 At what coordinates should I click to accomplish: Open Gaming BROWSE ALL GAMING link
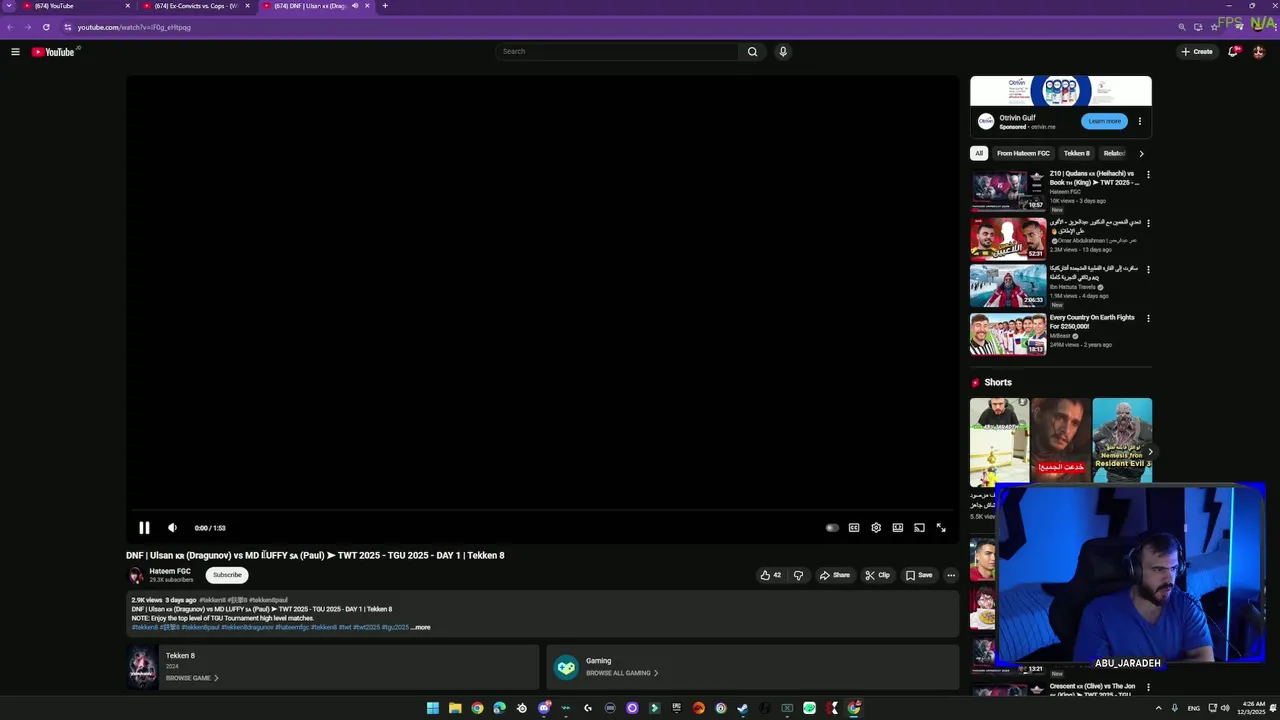pyautogui.click(x=622, y=673)
